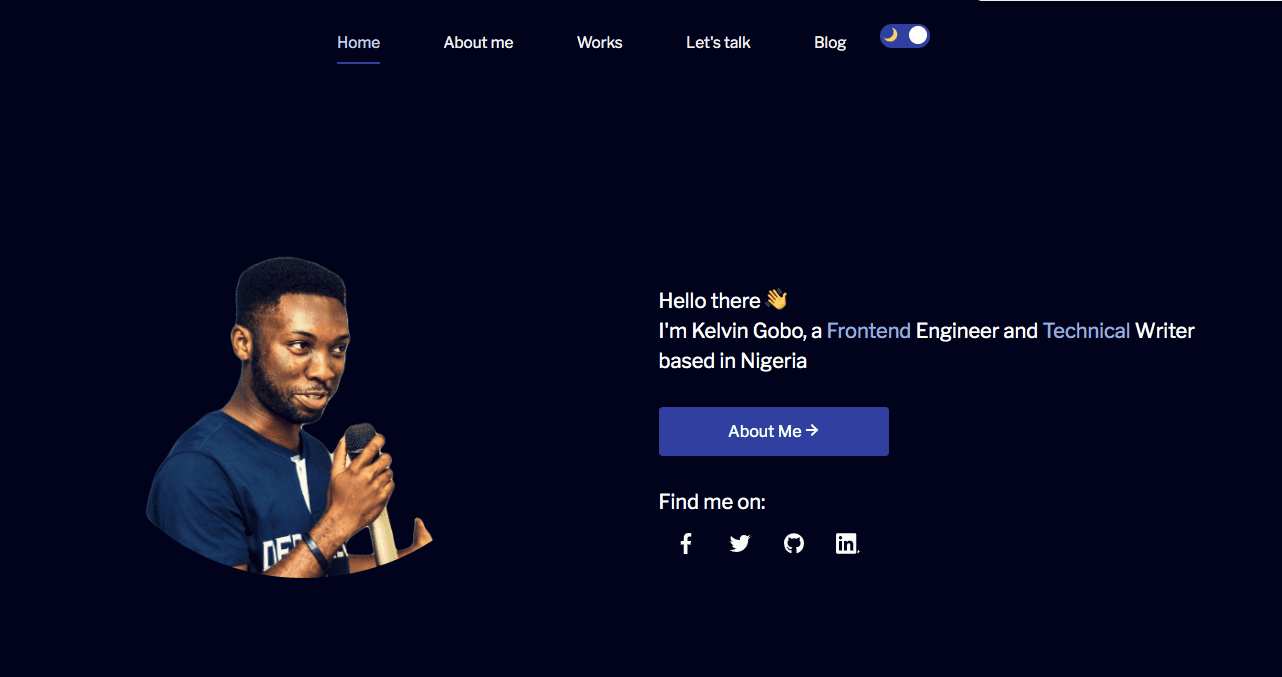Click Kelvin's circular profile photo
The height and width of the screenshot is (677, 1282).
(x=290, y=420)
